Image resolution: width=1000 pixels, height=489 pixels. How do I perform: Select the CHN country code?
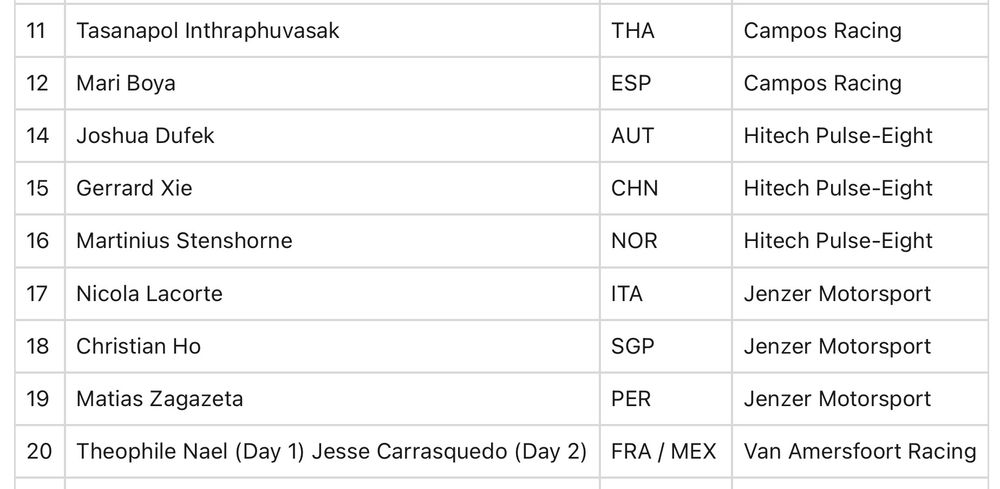click(634, 188)
